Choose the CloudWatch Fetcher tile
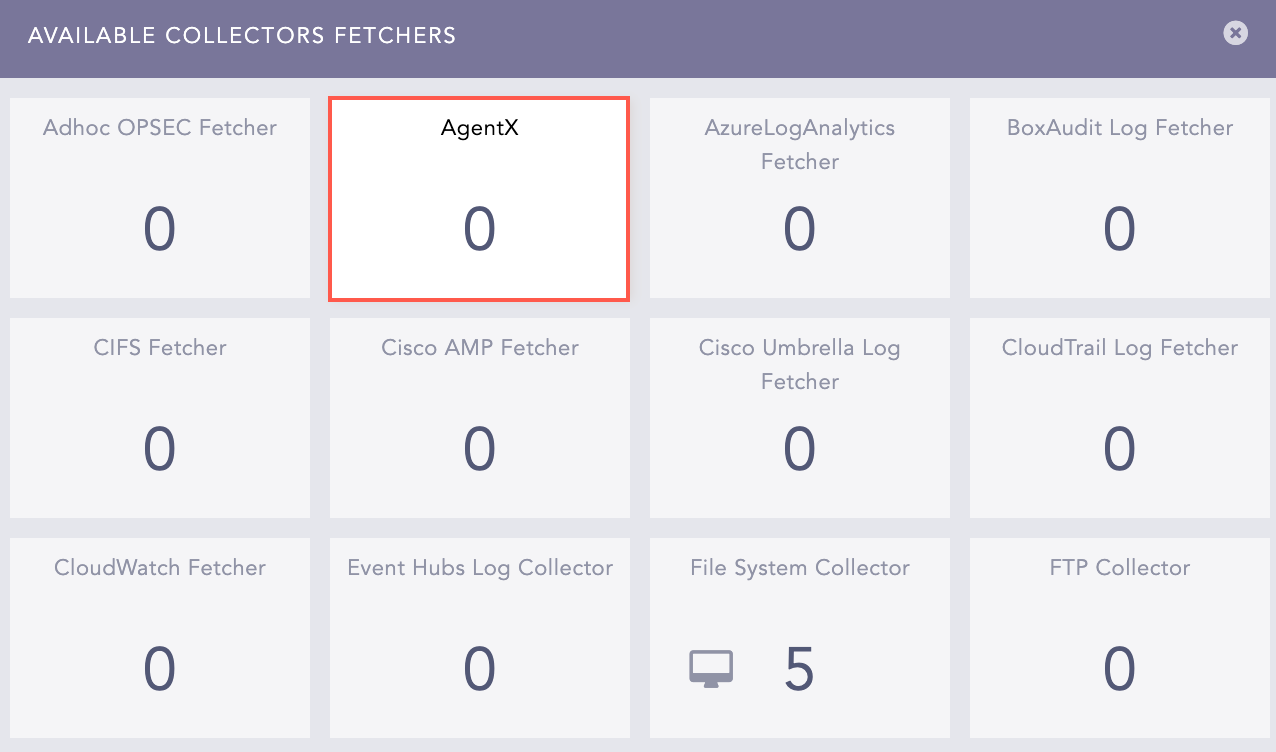Screen dimensions: 1276x752 pos(160,638)
